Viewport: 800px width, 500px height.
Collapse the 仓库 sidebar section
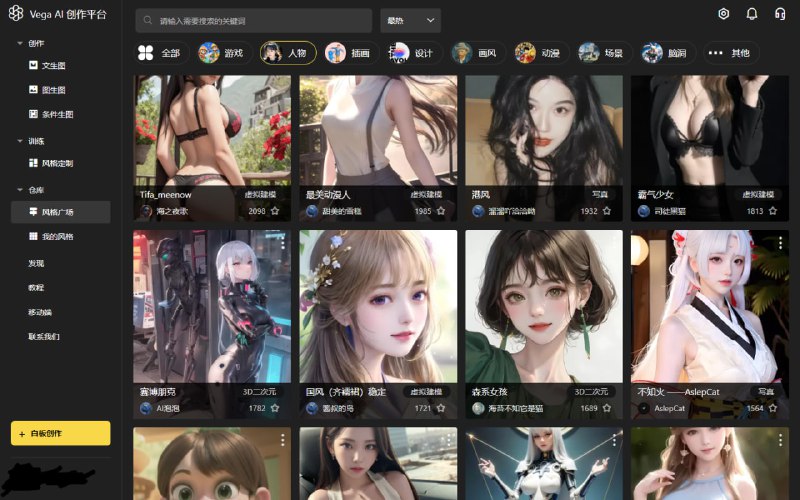click(20, 190)
